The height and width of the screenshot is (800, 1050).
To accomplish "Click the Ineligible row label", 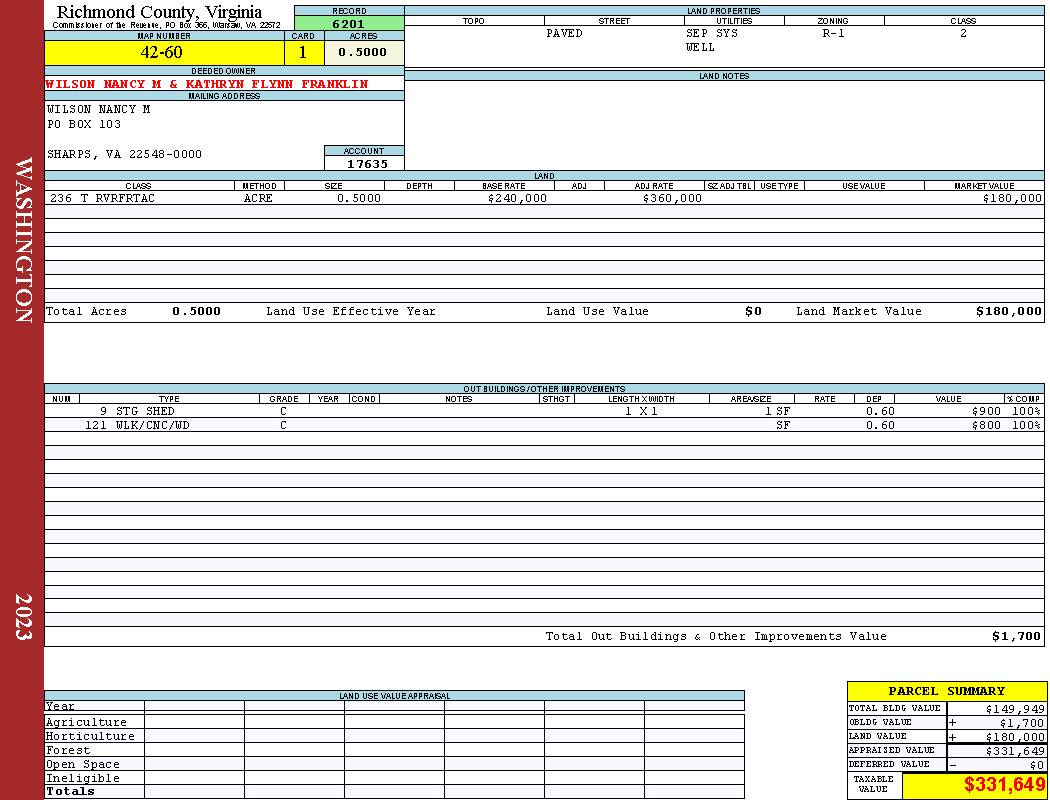I will (82, 779).
